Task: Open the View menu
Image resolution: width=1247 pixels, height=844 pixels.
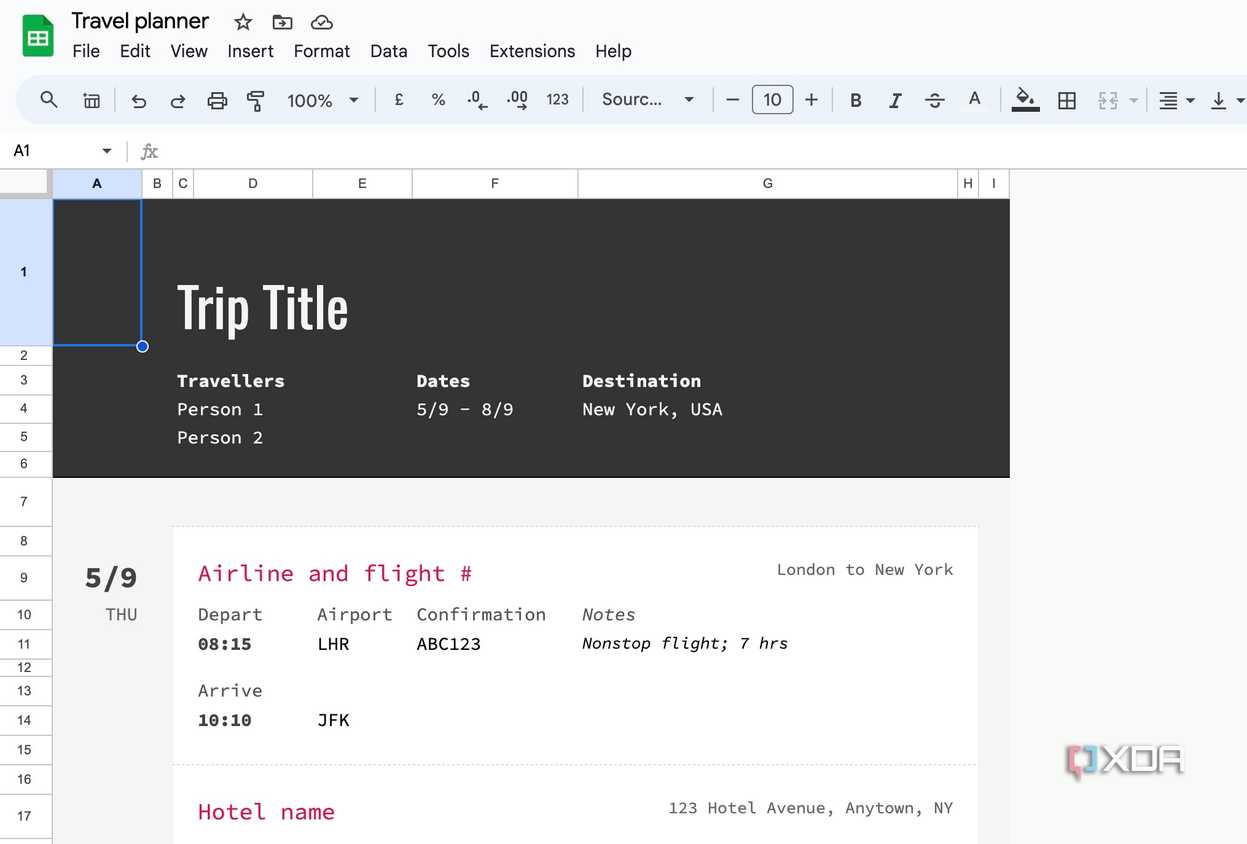Action: tap(189, 51)
